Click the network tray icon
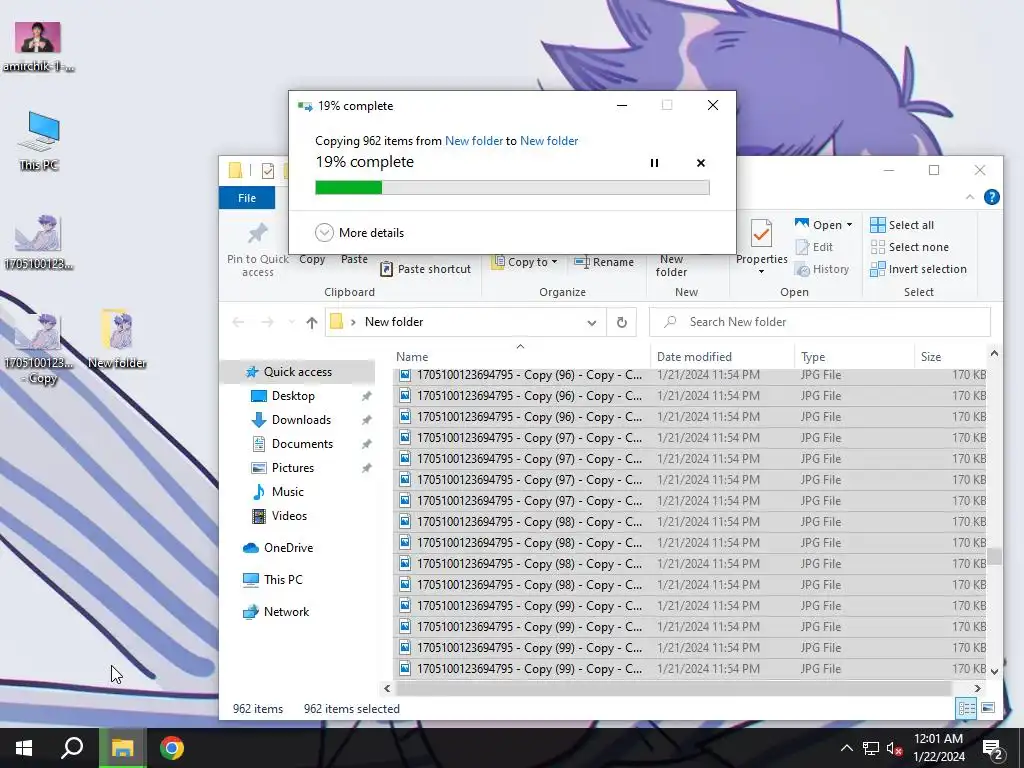1024x768 pixels. [871, 748]
